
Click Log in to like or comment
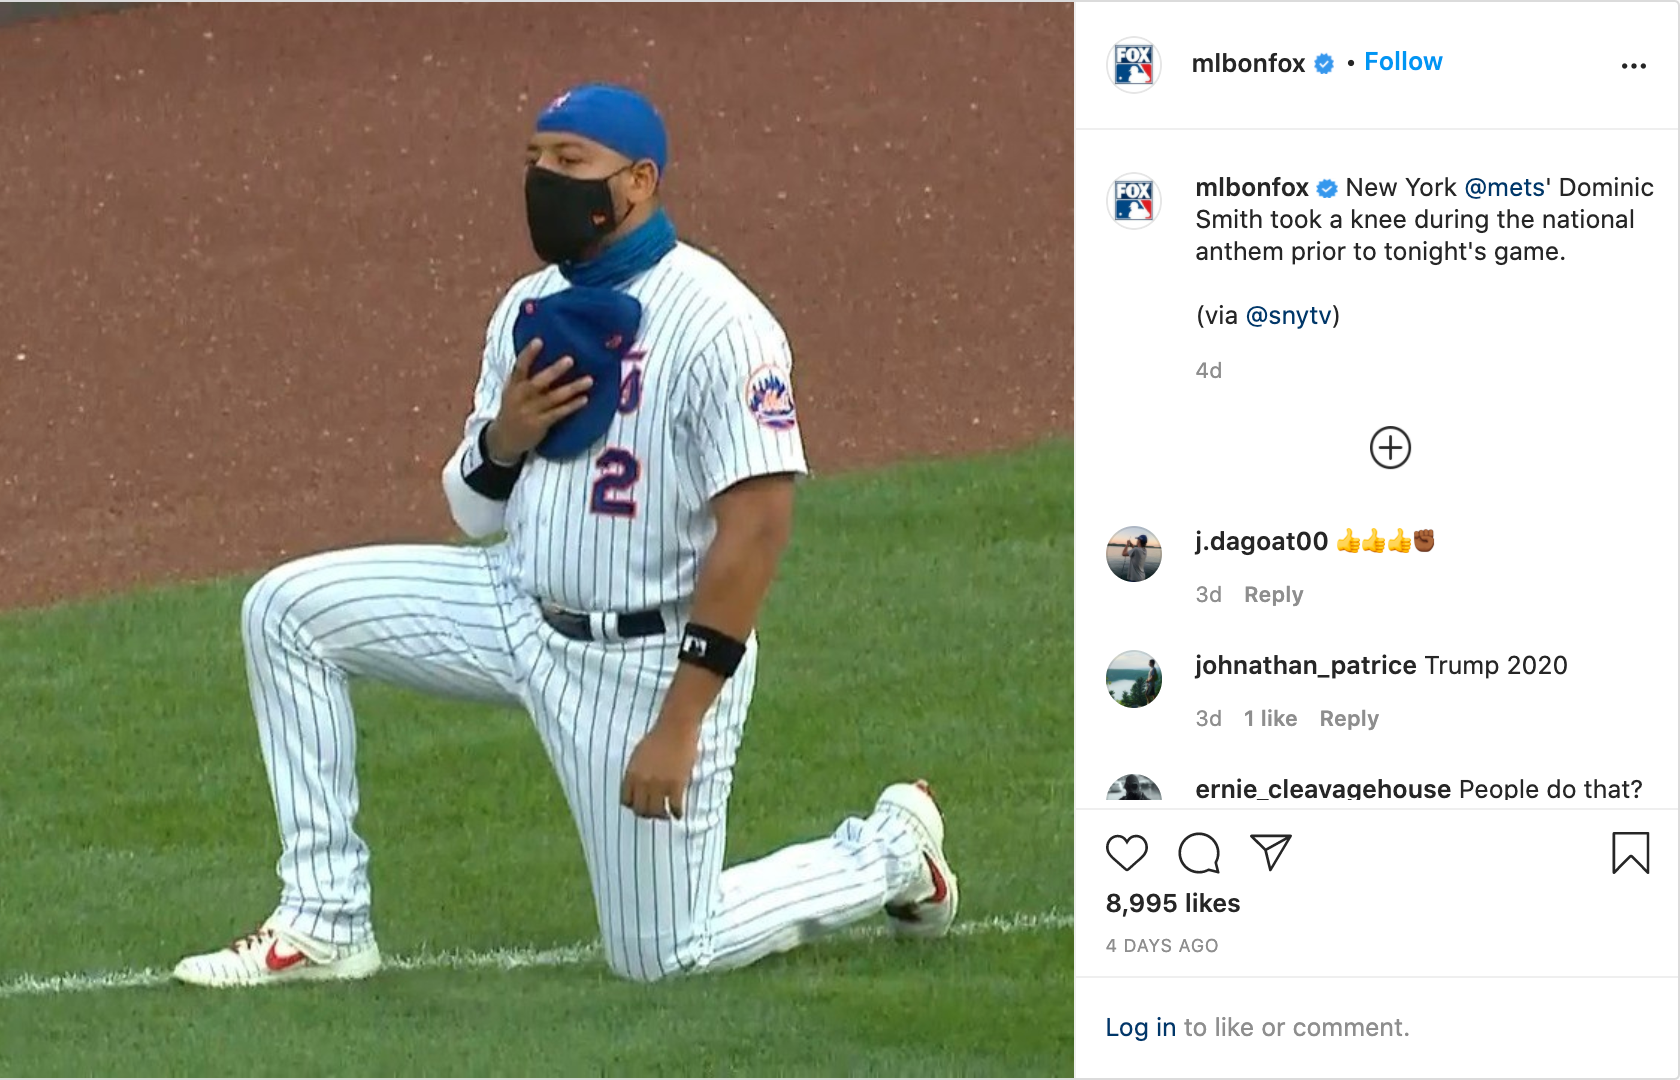(x=1139, y=1026)
